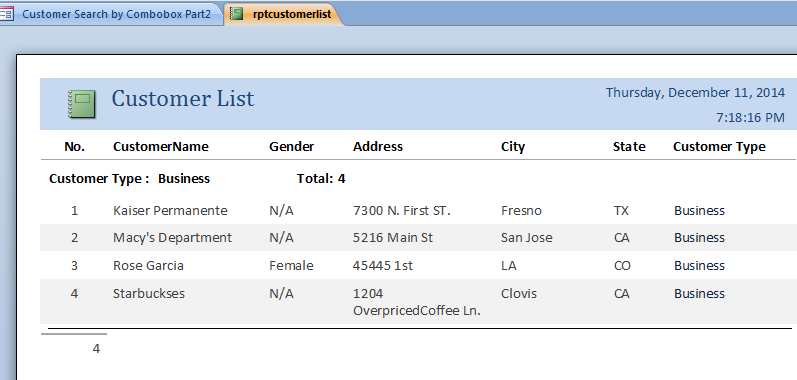Click address 5216 Main St
Viewport: 797px width, 380px height.
click(x=393, y=238)
